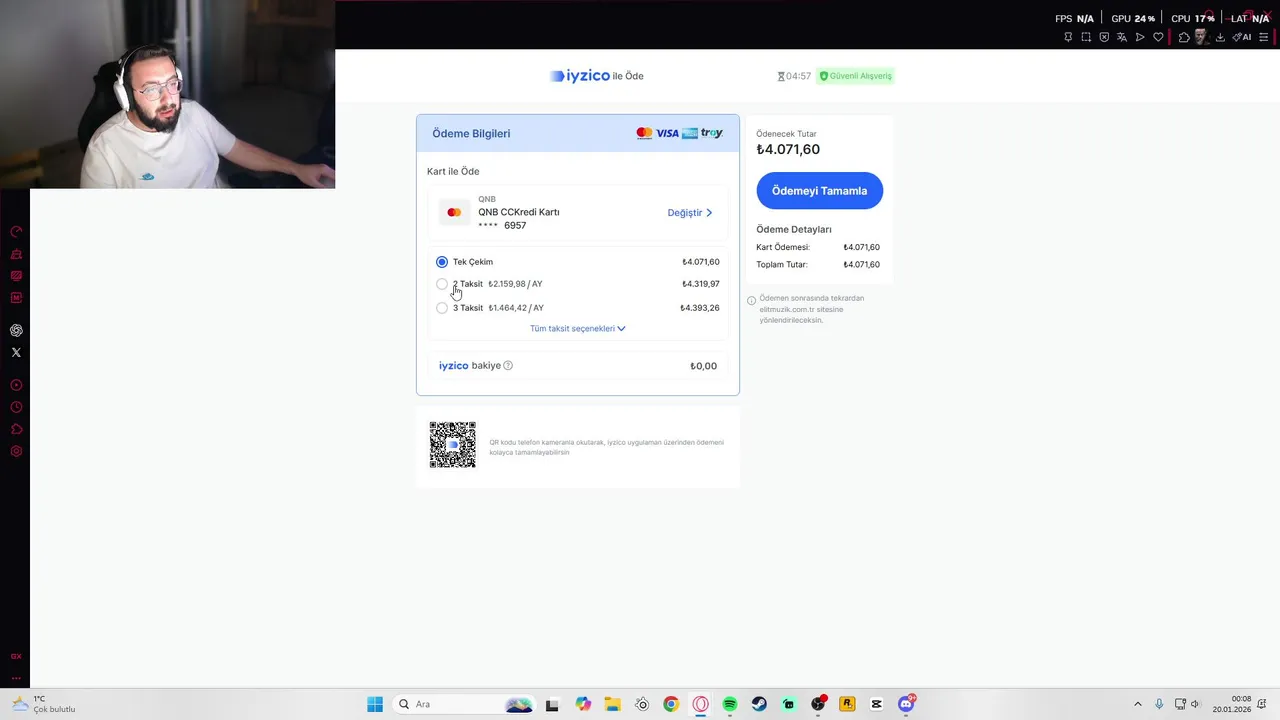Click the iyzico bakiye ₺0,00 amount
This screenshot has height=720, width=1280.
pos(703,366)
